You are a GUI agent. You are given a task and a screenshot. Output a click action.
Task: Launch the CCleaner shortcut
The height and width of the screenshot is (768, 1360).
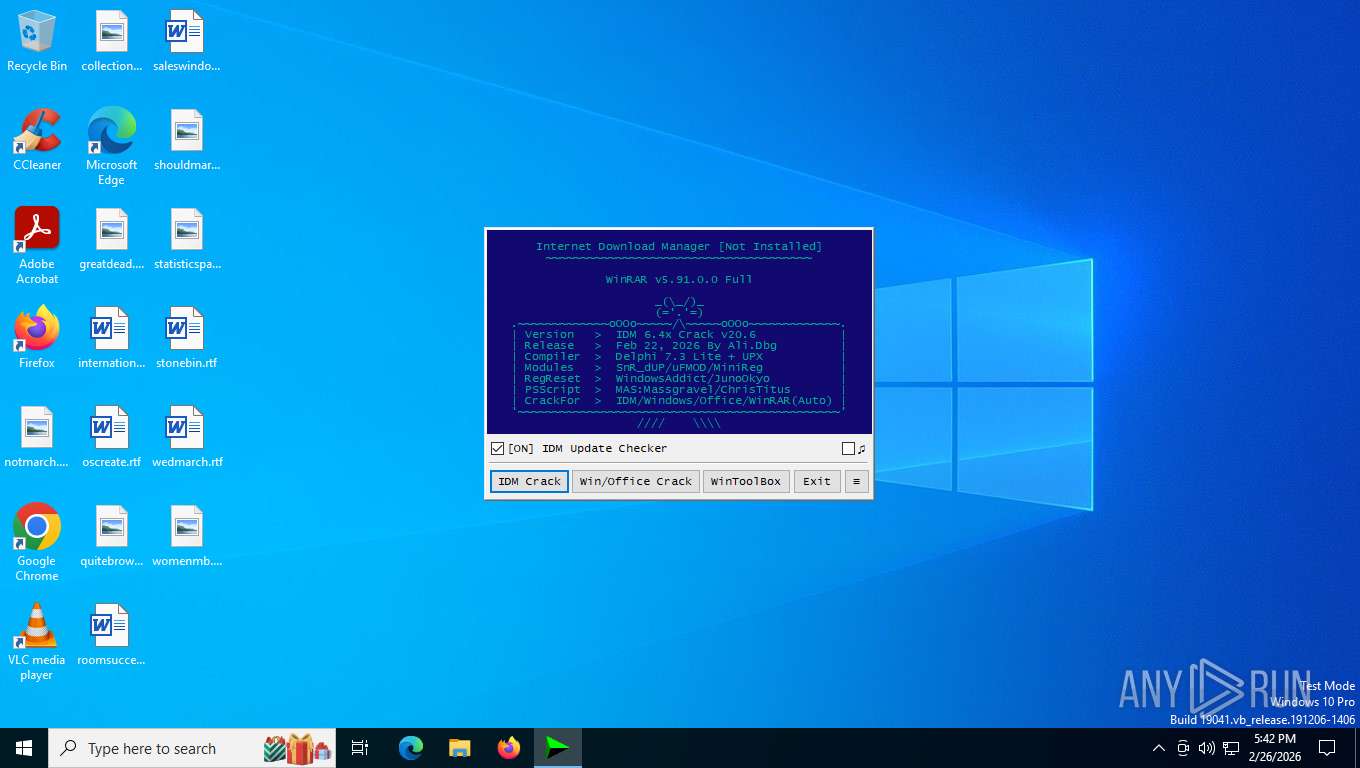tap(37, 140)
